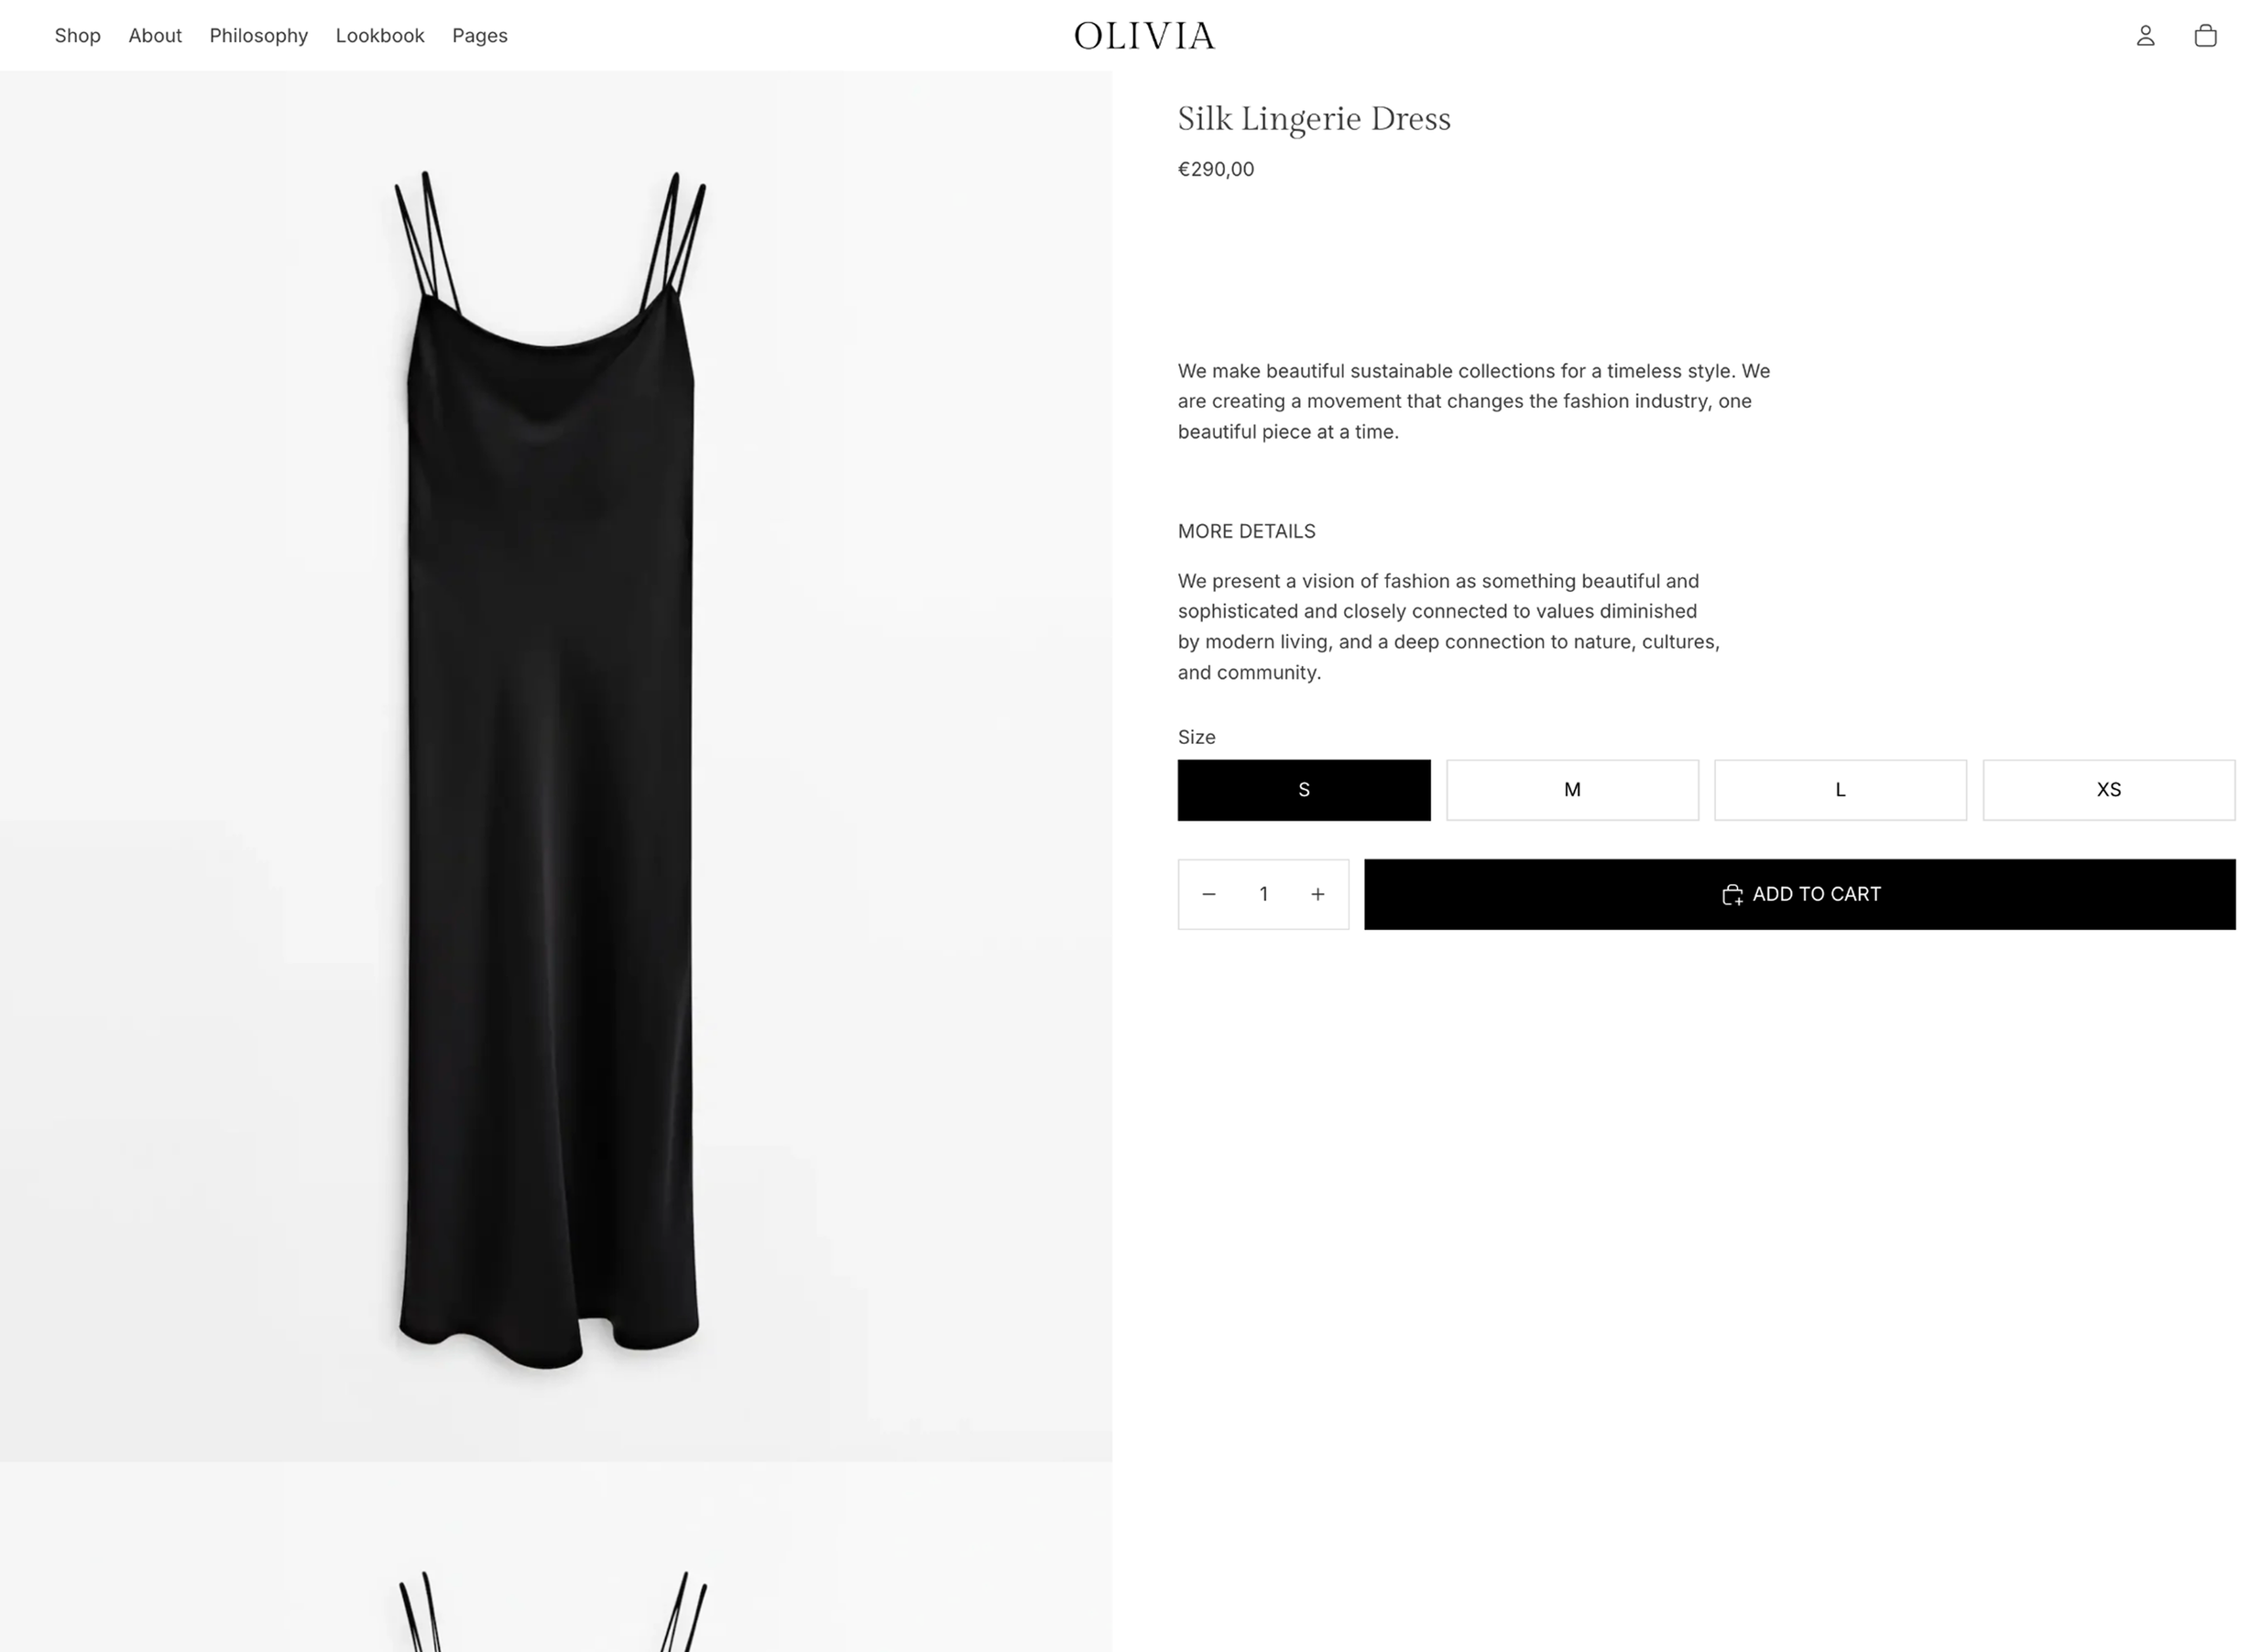
Task: Select size S
Action: pos(1304,790)
